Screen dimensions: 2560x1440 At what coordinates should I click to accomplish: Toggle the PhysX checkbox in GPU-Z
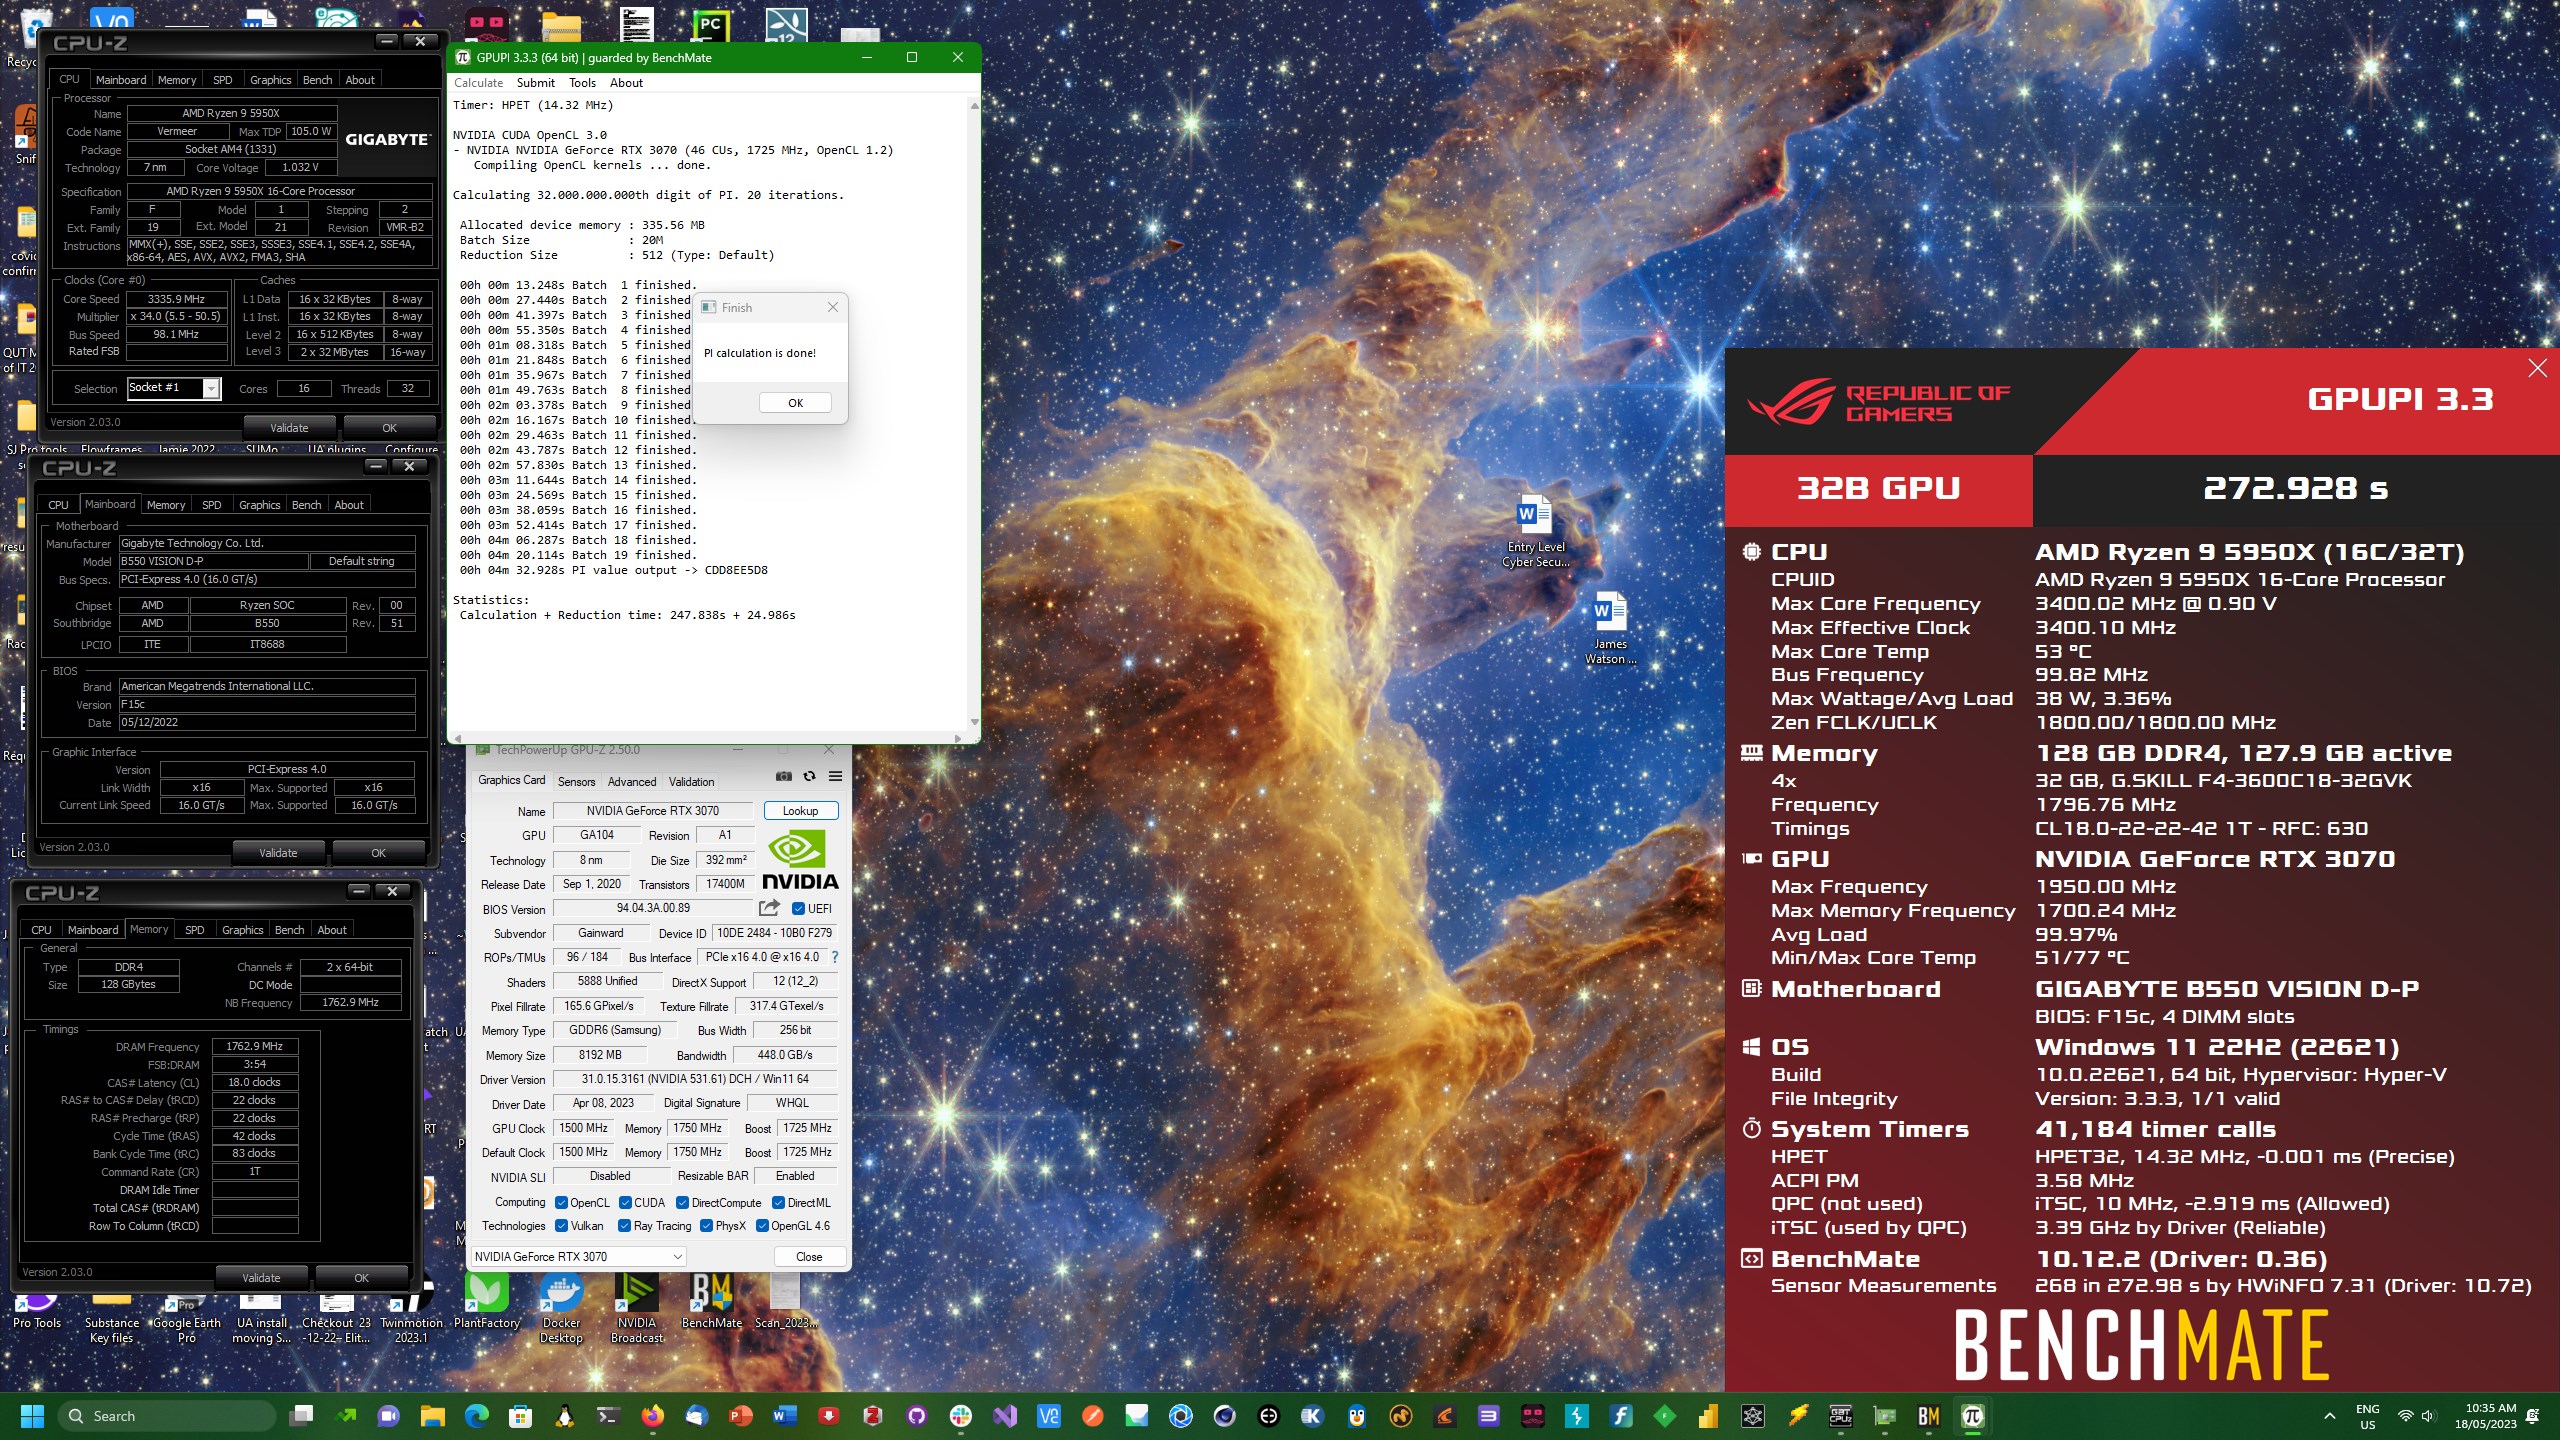[706, 1226]
